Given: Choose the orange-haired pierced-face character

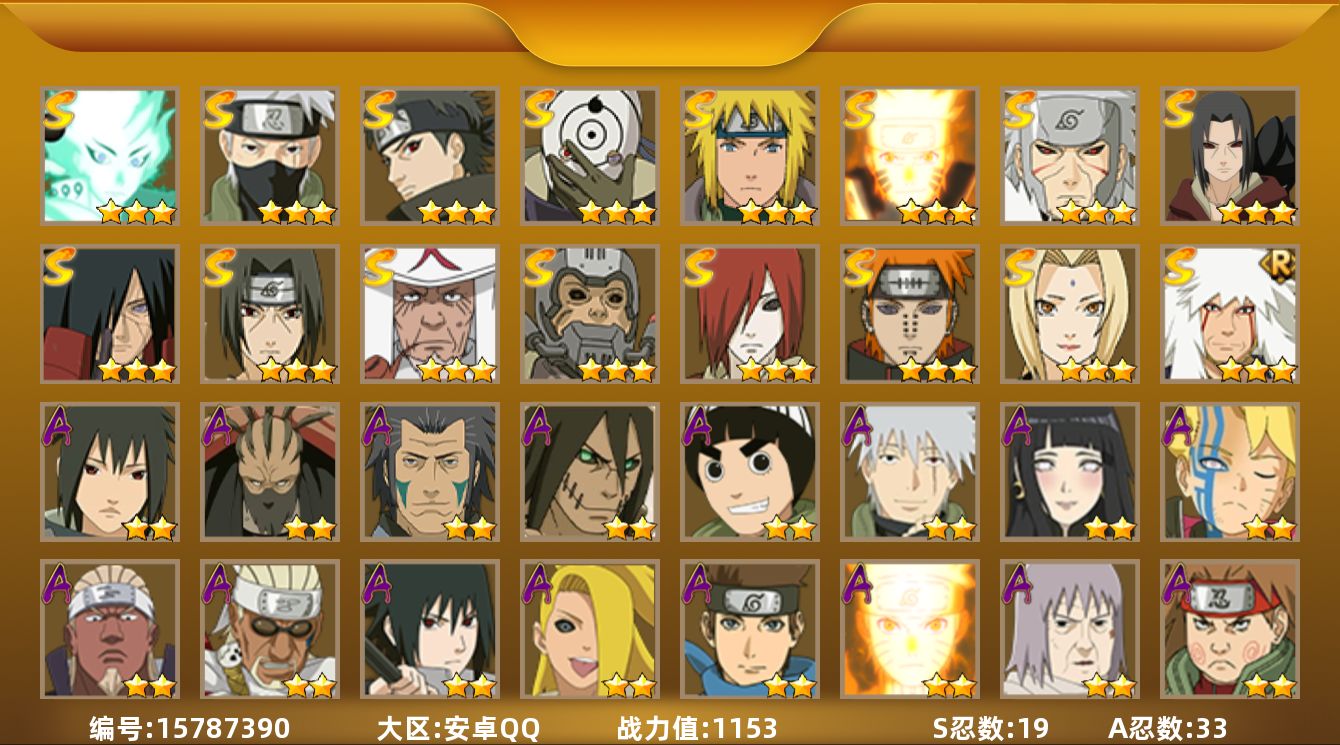Looking at the screenshot, I should pyautogui.click(x=910, y=314).
